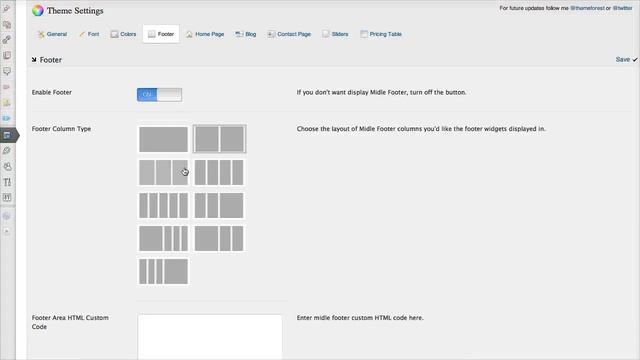The width and height of the screenshot is (640, 360).
Task: Switch to the Colors tab
Action: tap(123, 34)
